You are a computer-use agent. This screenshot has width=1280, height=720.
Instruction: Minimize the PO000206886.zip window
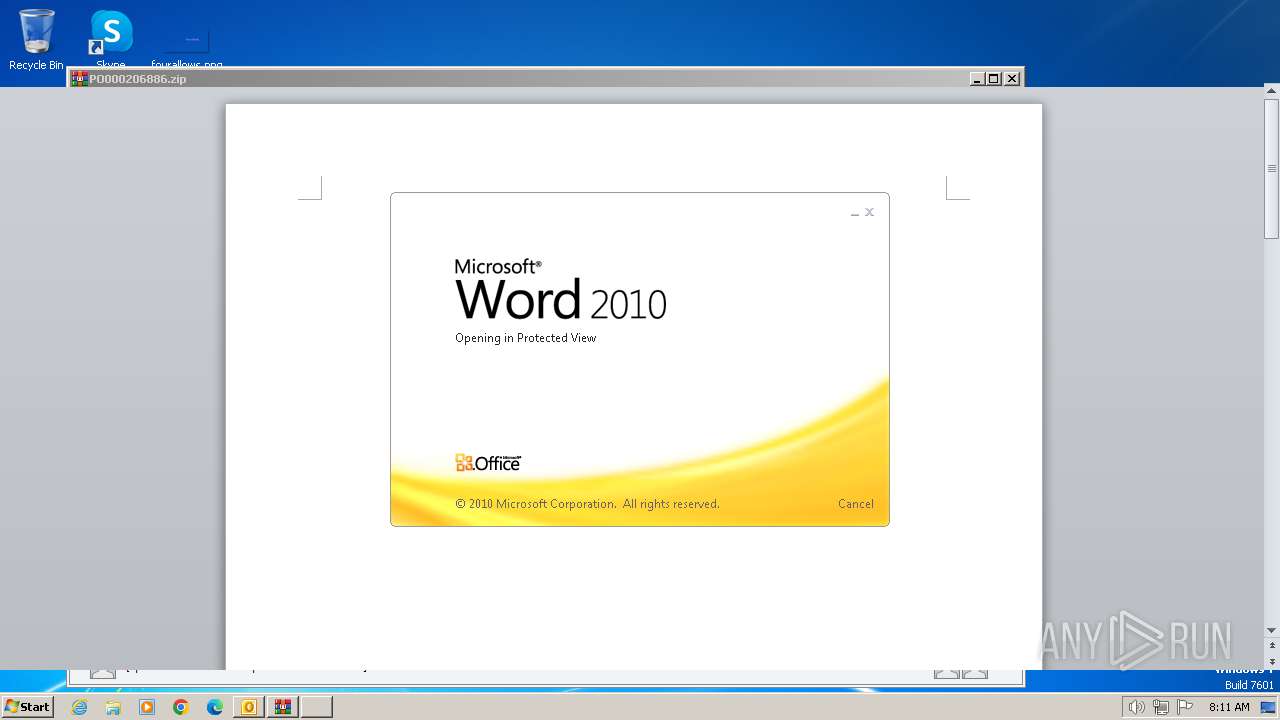tap(977, 78)
